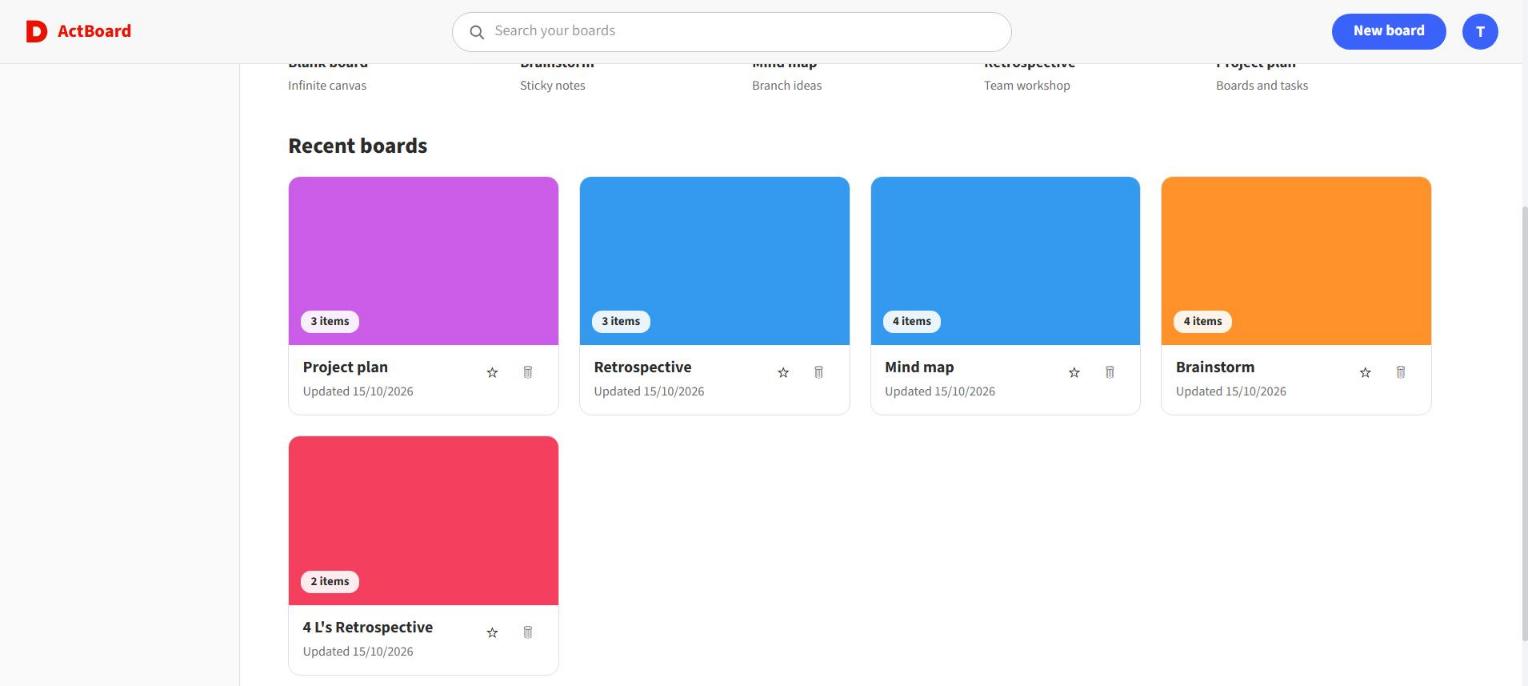
Task: Click the trash icon for Retrospective board
Action: 818,372
